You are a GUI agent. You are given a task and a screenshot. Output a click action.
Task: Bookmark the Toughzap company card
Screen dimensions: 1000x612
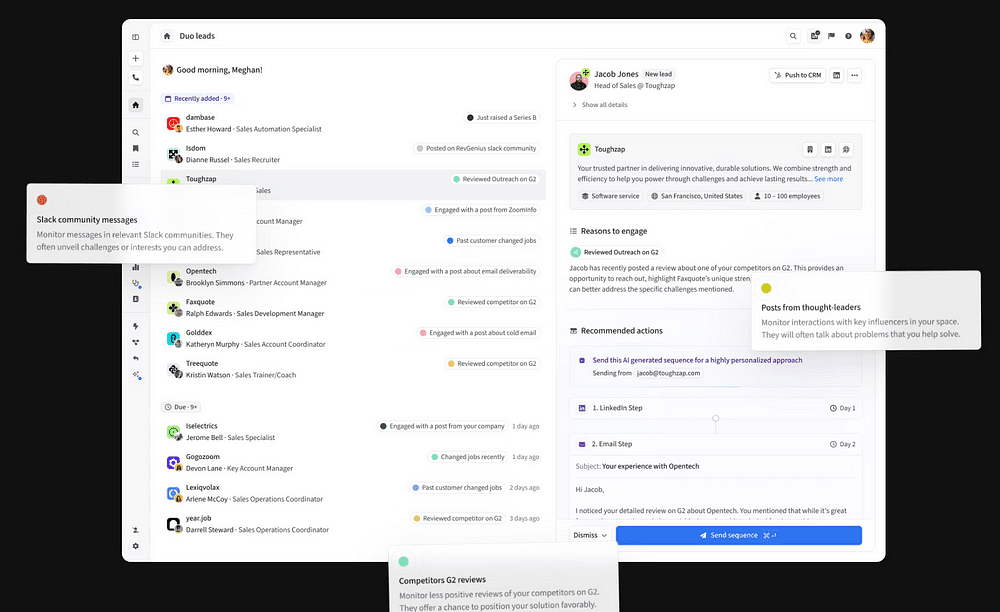tap(810, 149)
